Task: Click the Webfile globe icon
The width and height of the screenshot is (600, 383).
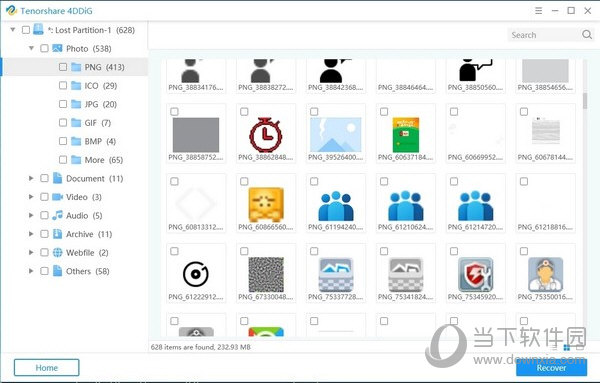Action: point(57,253)
